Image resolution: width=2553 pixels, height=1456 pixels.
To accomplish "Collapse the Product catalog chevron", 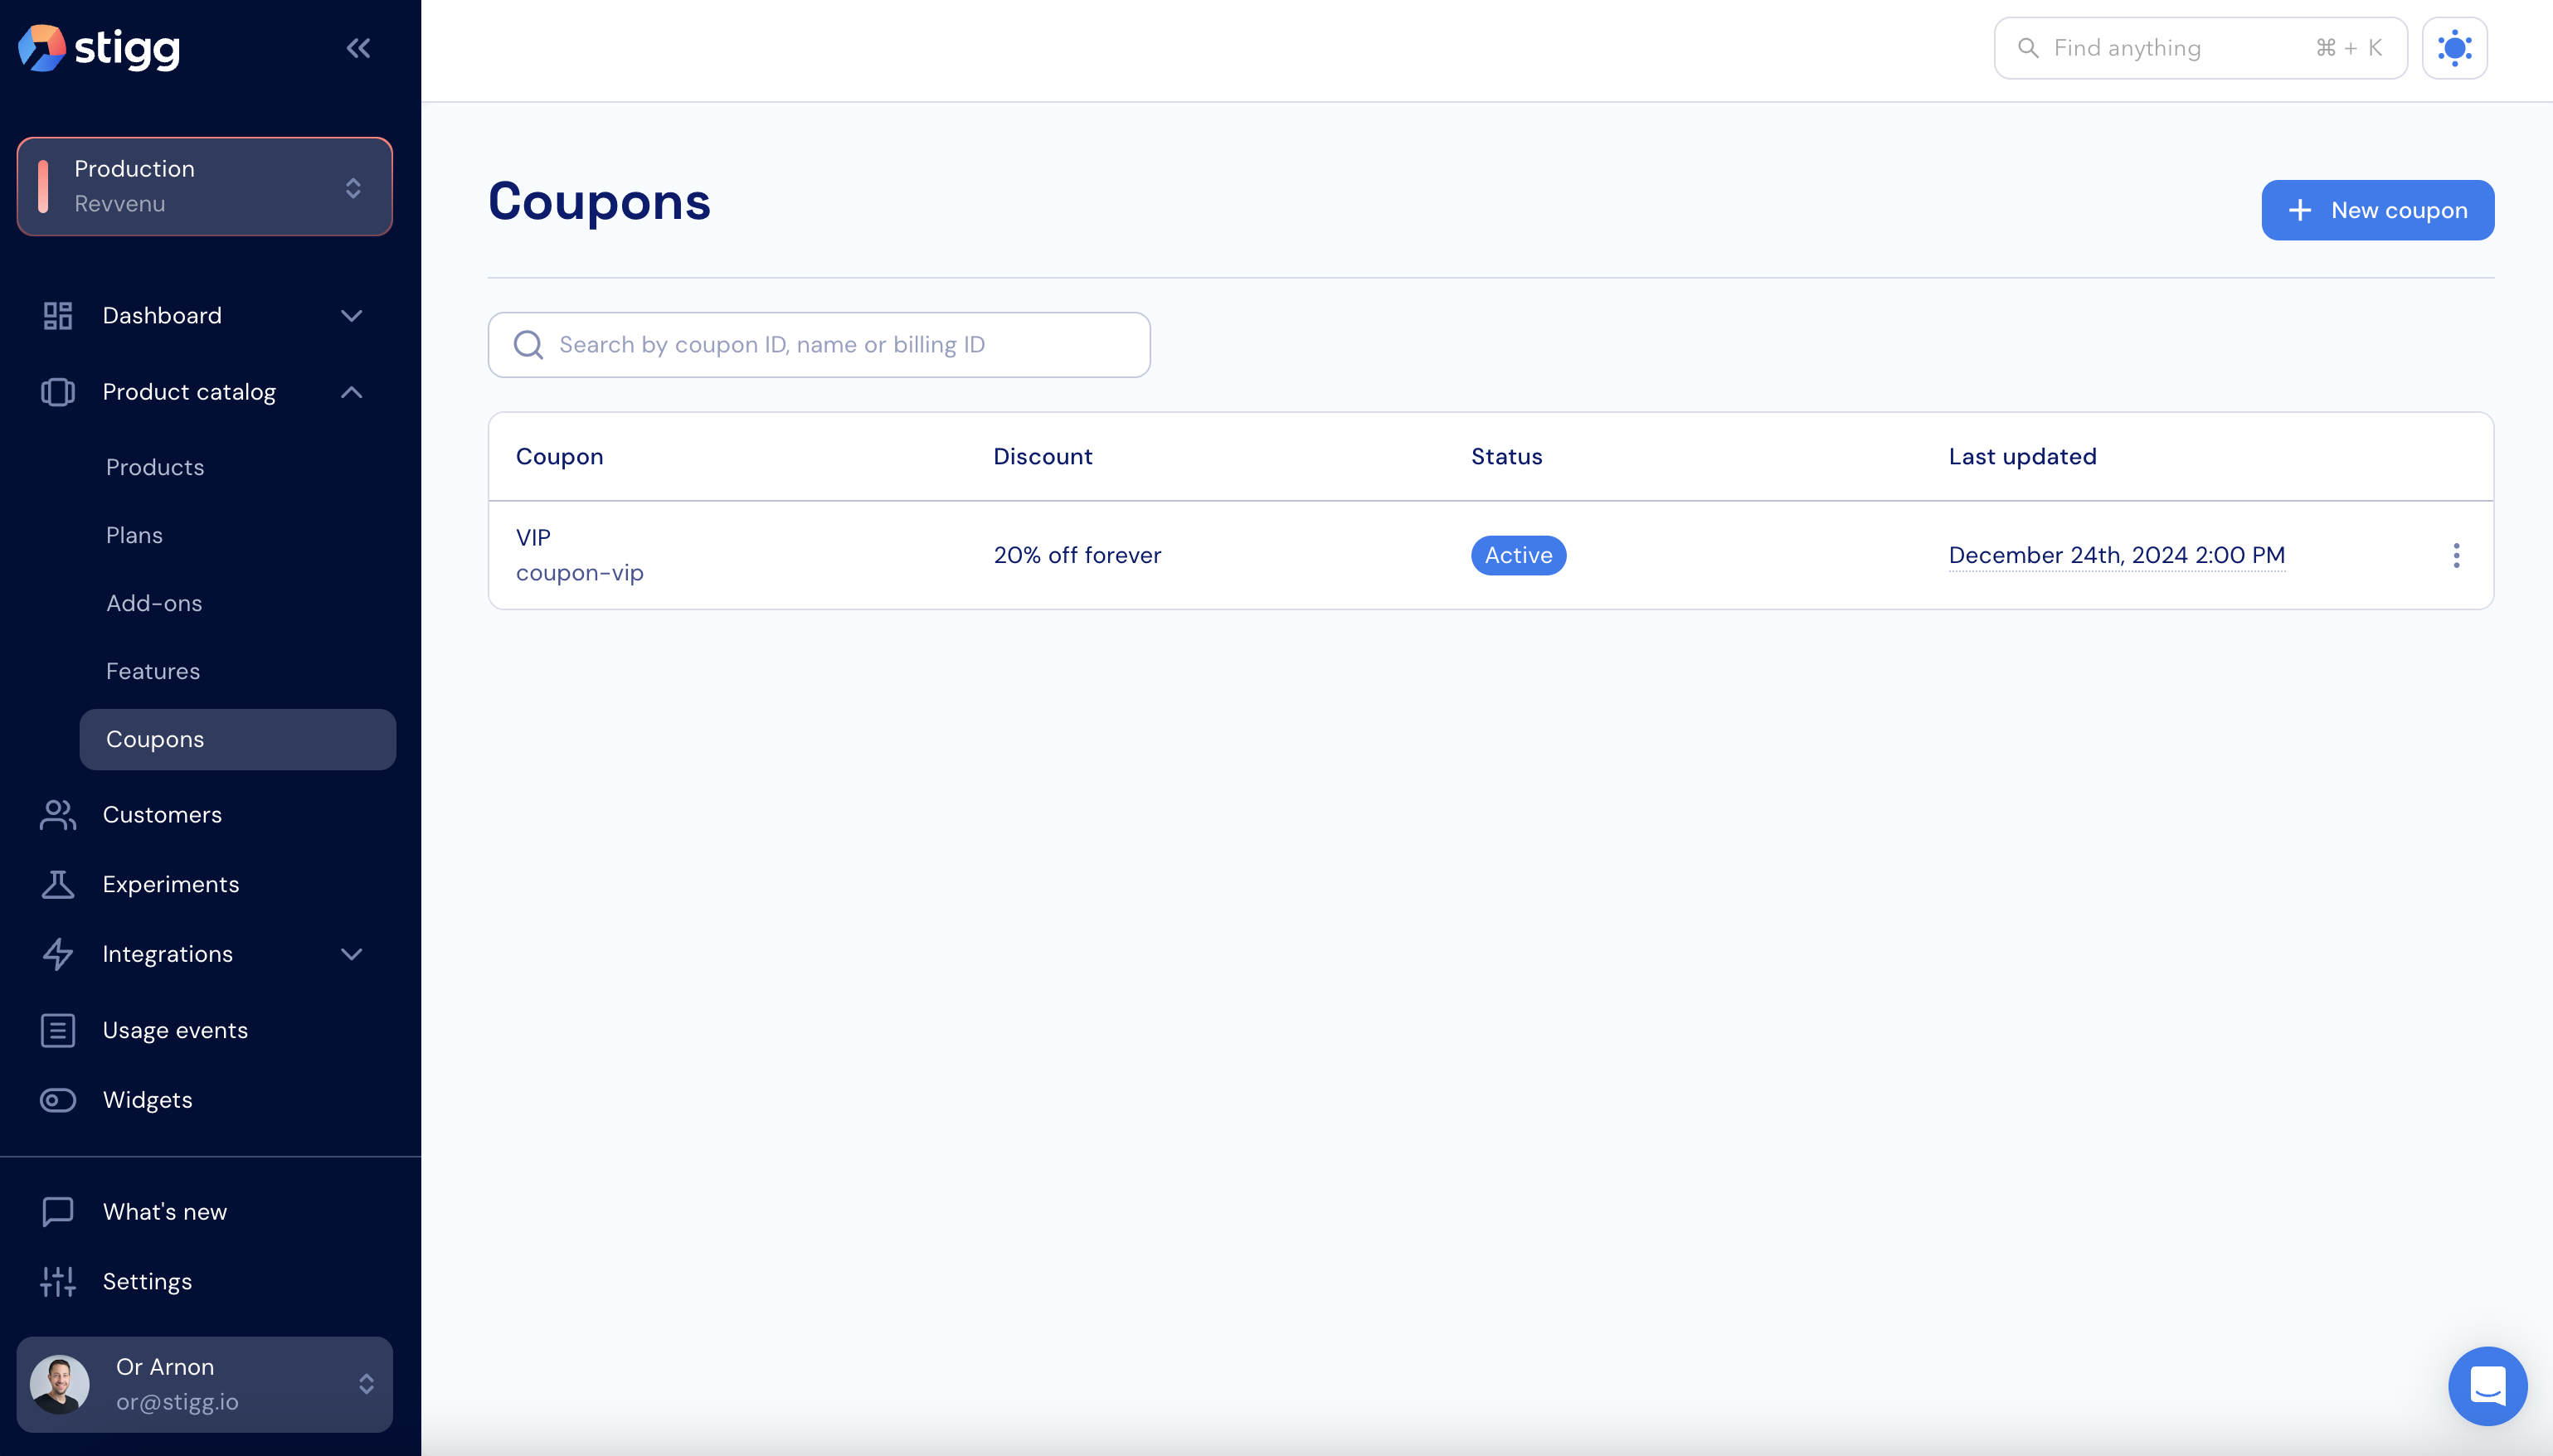I will [x=351, y=392].
